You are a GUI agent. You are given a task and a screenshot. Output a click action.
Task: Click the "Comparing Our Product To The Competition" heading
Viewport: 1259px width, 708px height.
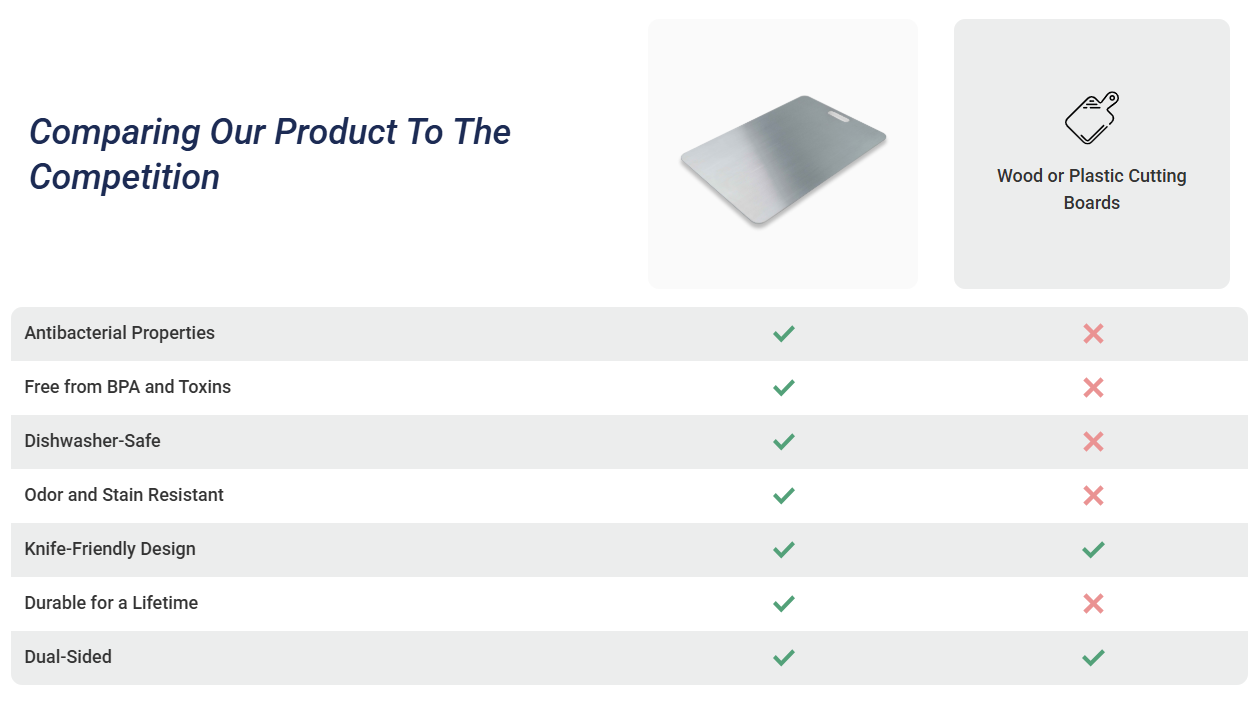pos(270,154)
